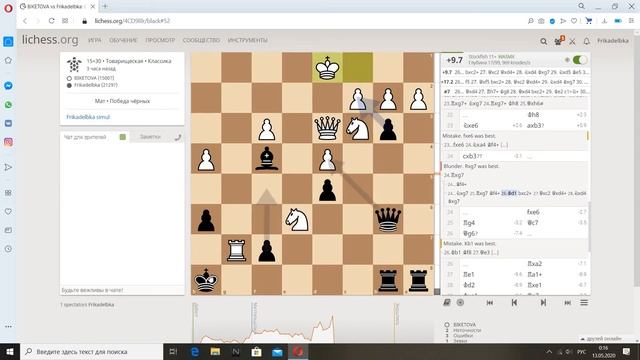Open ИНСТРУМЕНТЫ menu
This screenshot has height=360, width=640.
248,40
